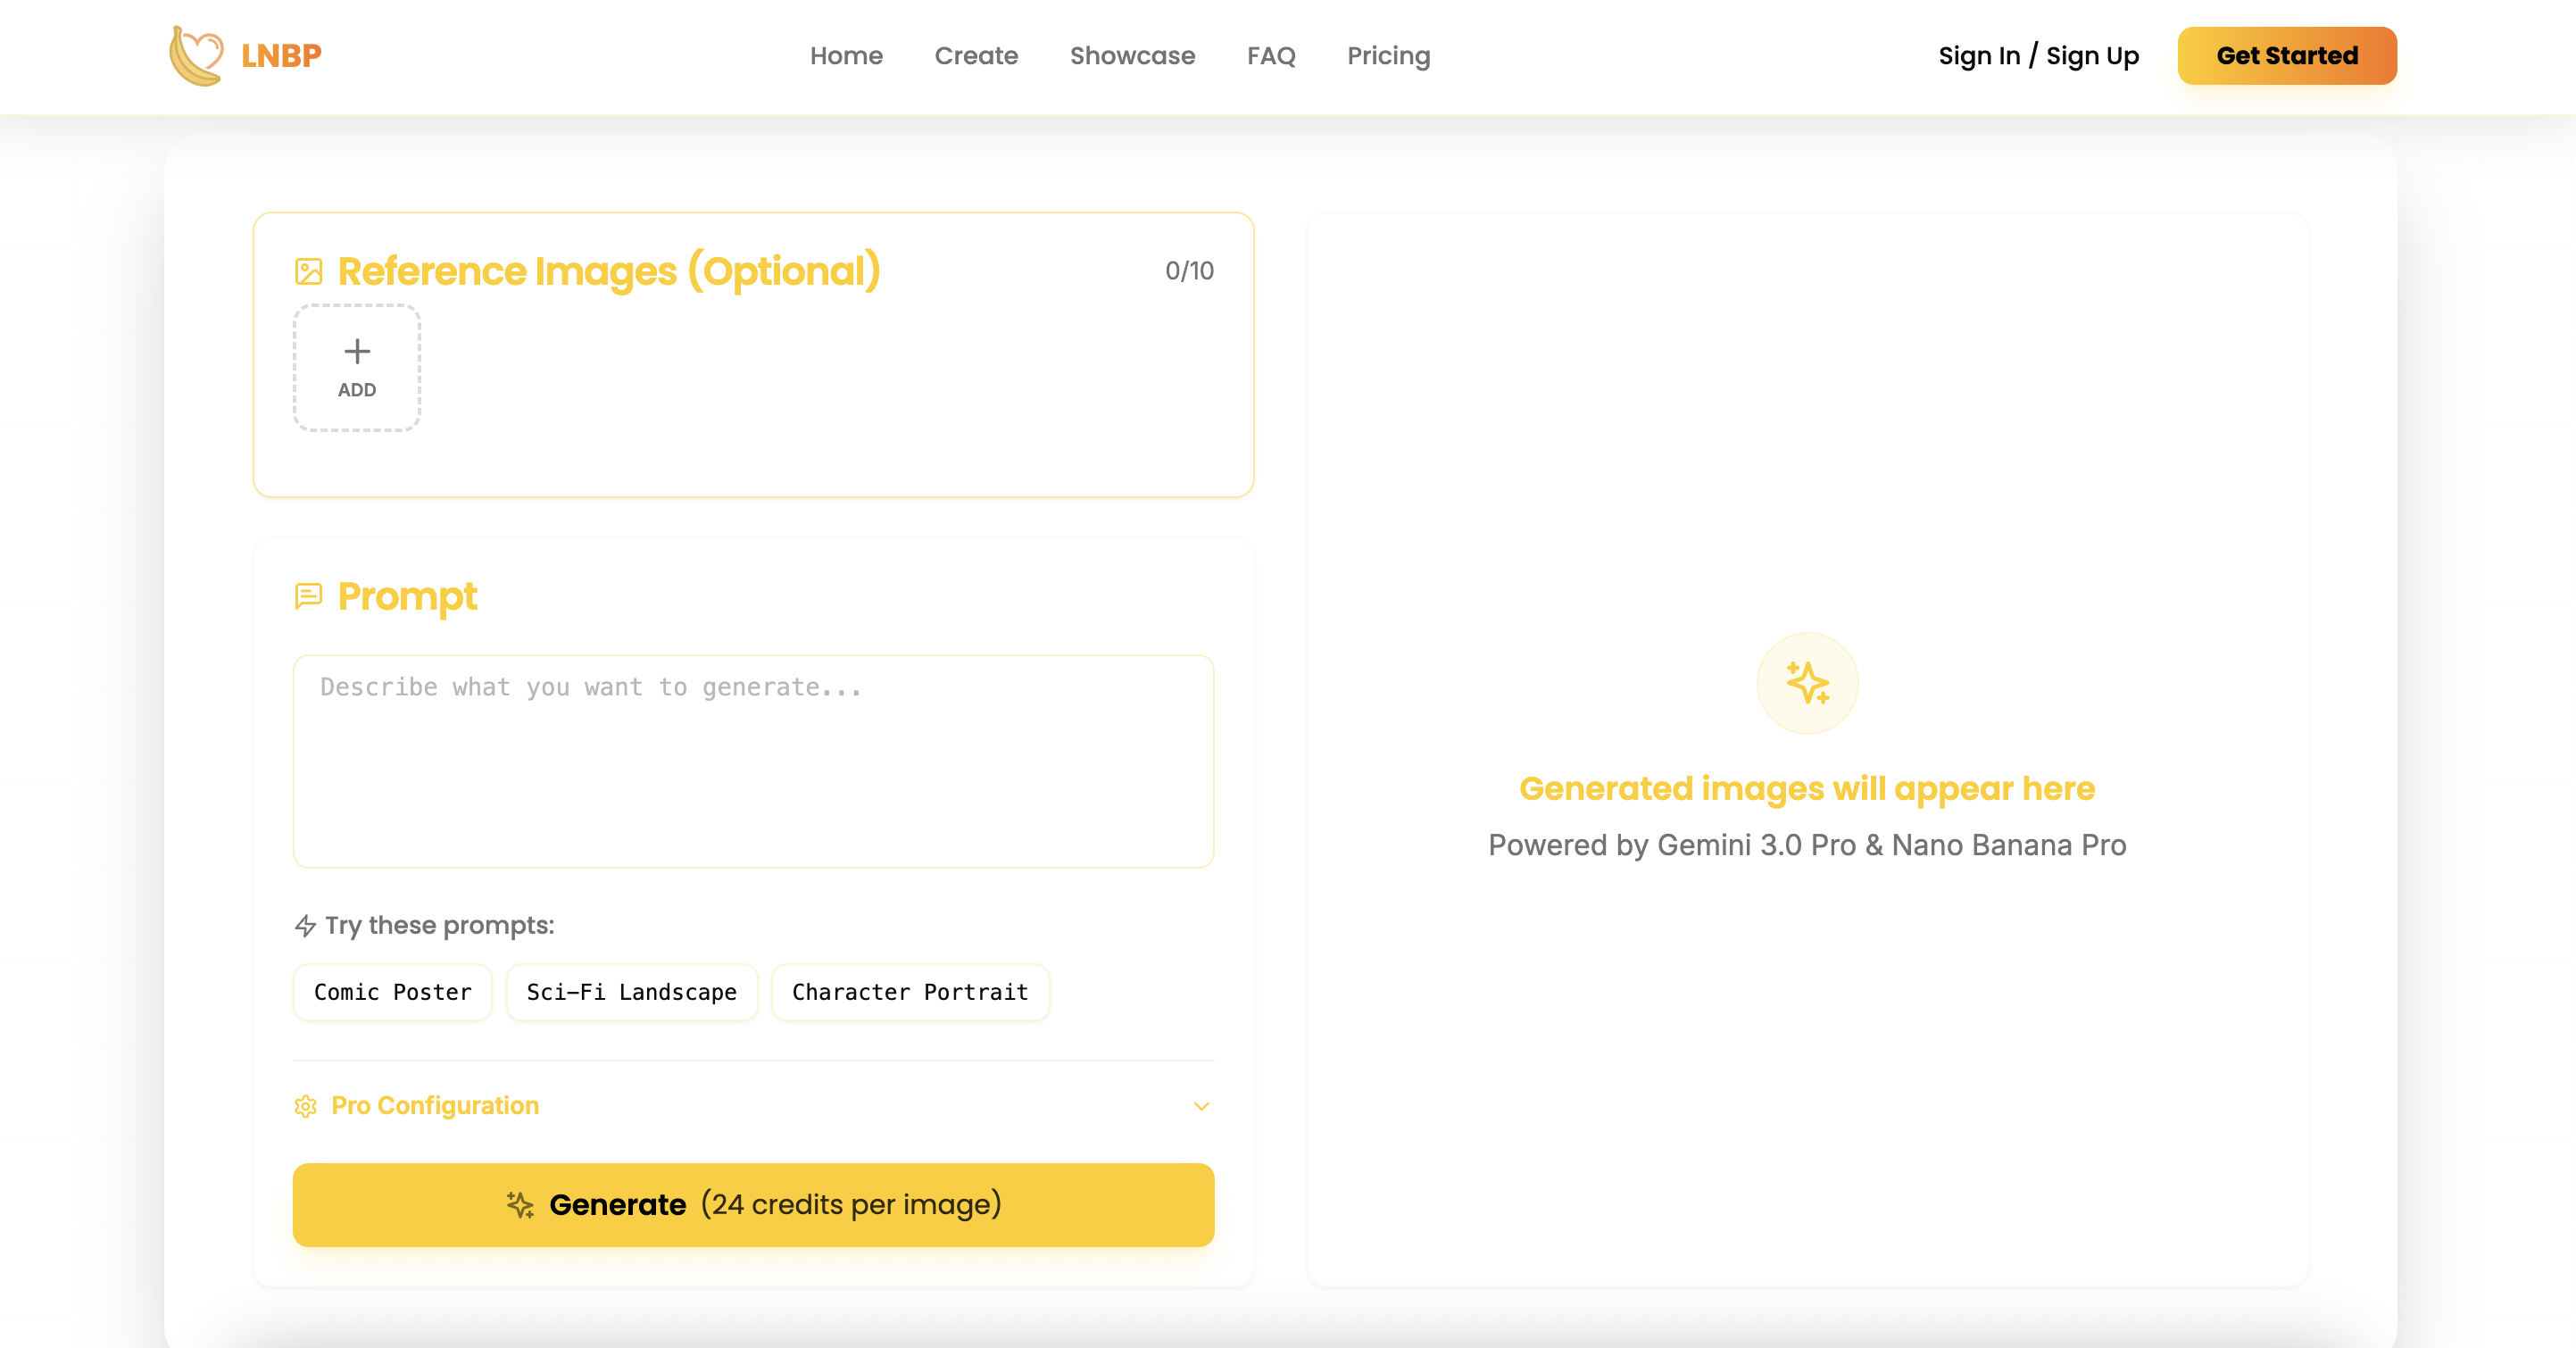Collapse the Pro Configuration chevron
The image size is (2576, 1348).
tap(1200, 1106)
